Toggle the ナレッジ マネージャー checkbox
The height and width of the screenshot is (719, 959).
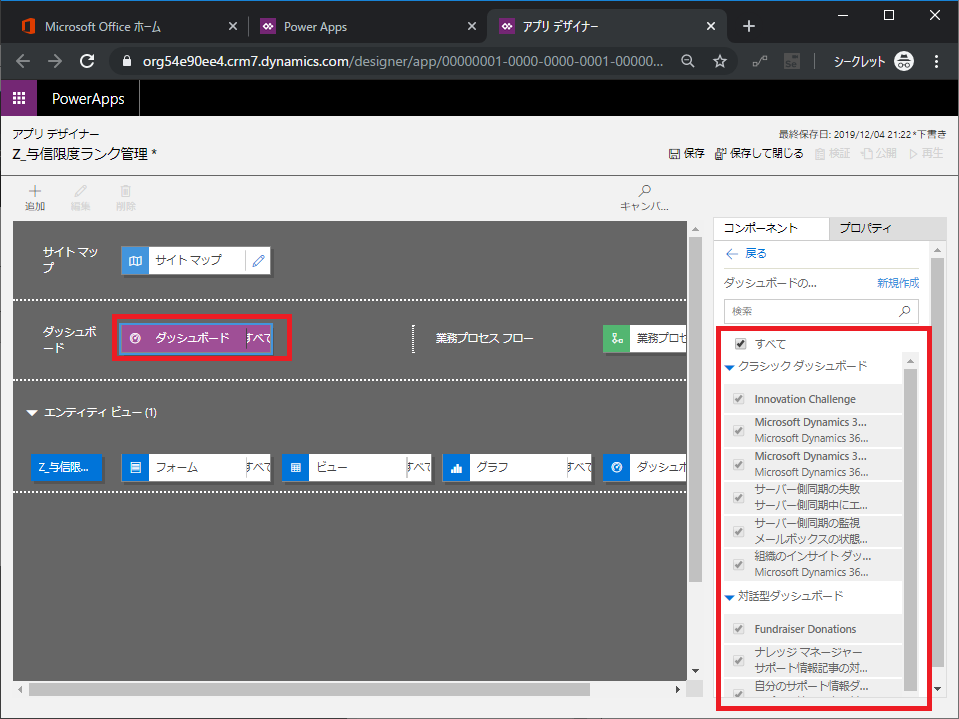tap(739, 660)
